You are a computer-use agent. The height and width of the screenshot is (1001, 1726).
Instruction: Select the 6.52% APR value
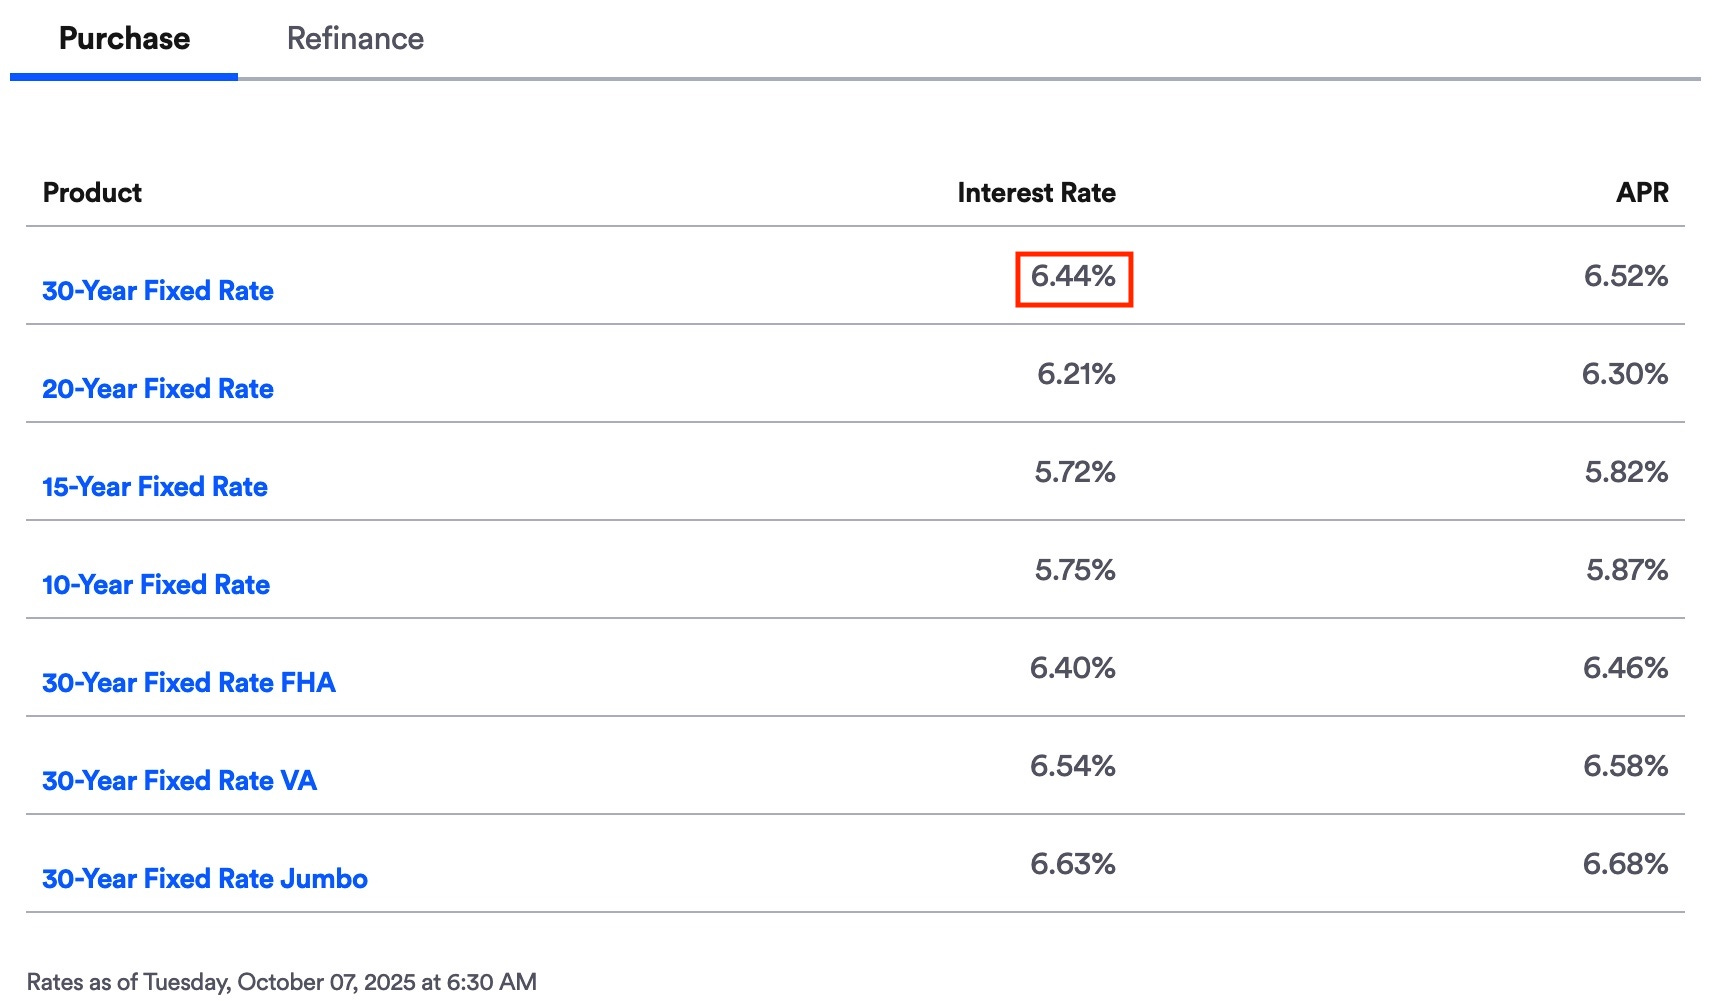[1625, 277]
